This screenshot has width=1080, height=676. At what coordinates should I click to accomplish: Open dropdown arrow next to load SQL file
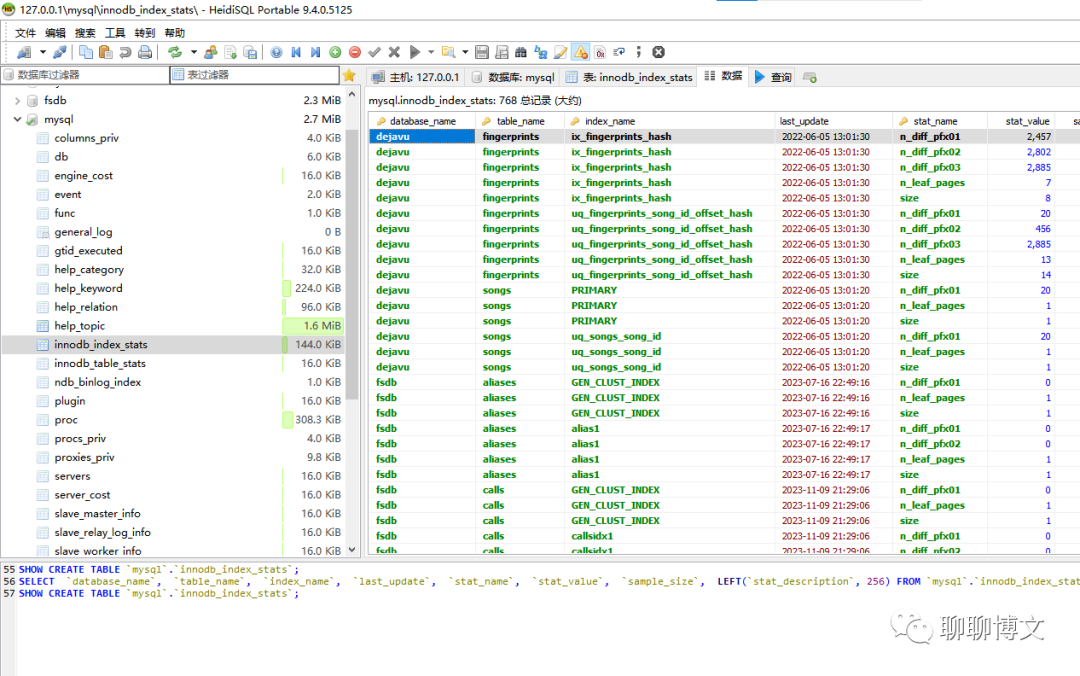pos(465,52)
